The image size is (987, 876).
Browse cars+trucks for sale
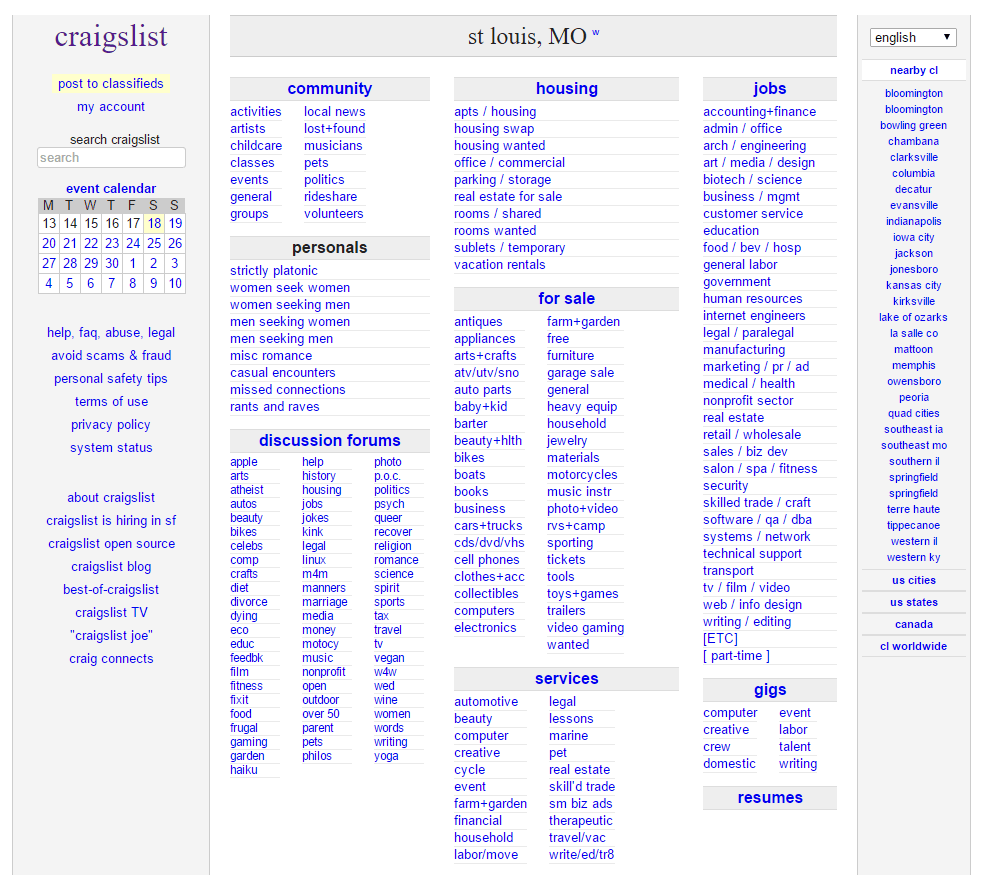[488, 526]
